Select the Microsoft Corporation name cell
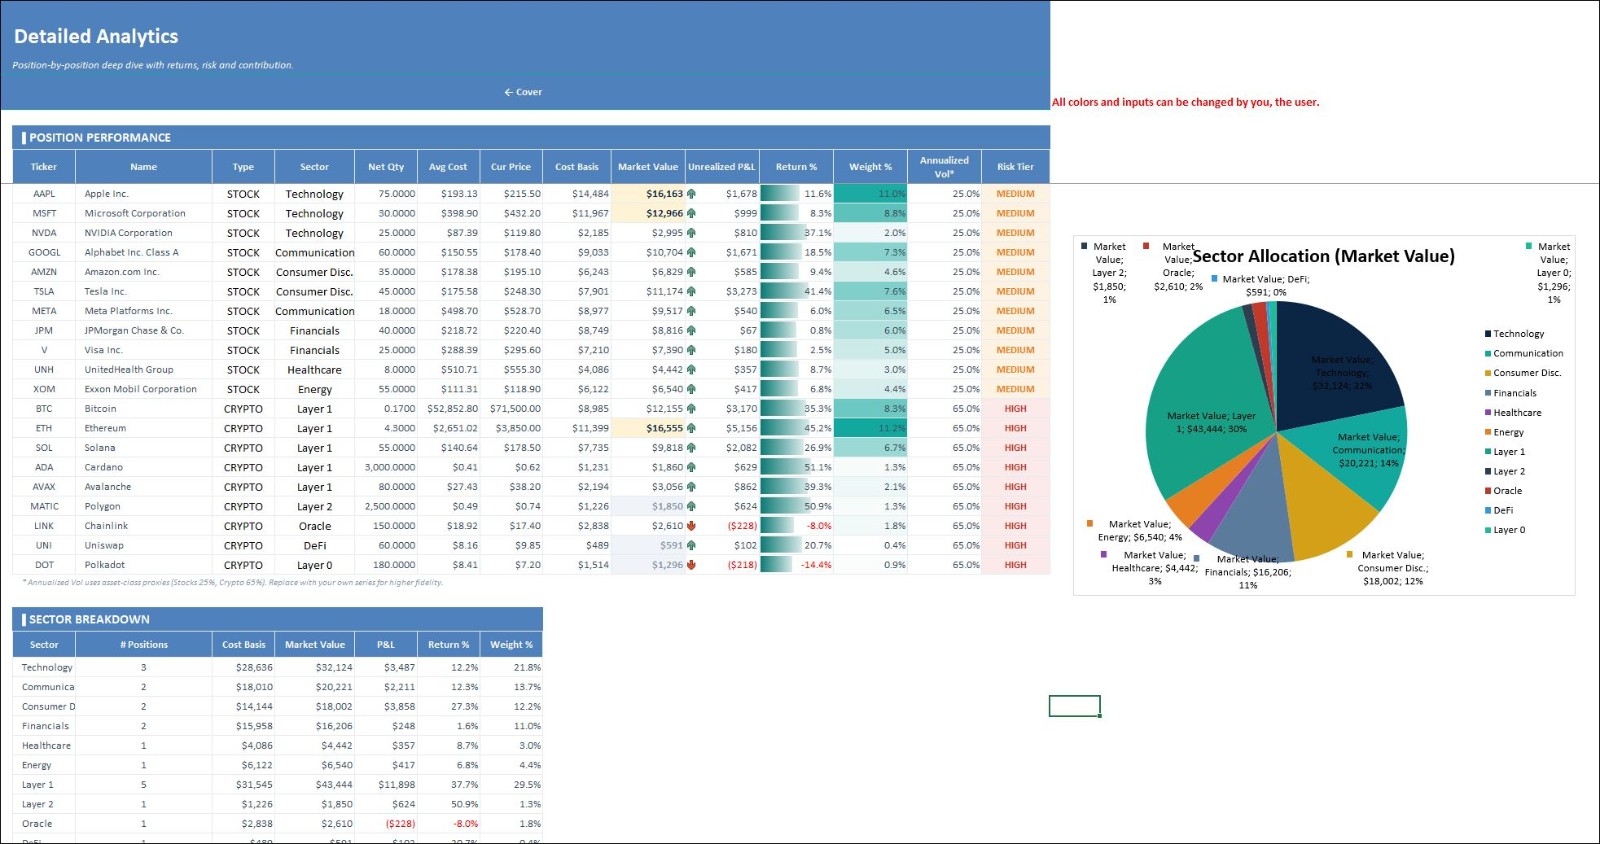Image resolution: width=1600 pixels, height=844 pixels. point(143,213)
